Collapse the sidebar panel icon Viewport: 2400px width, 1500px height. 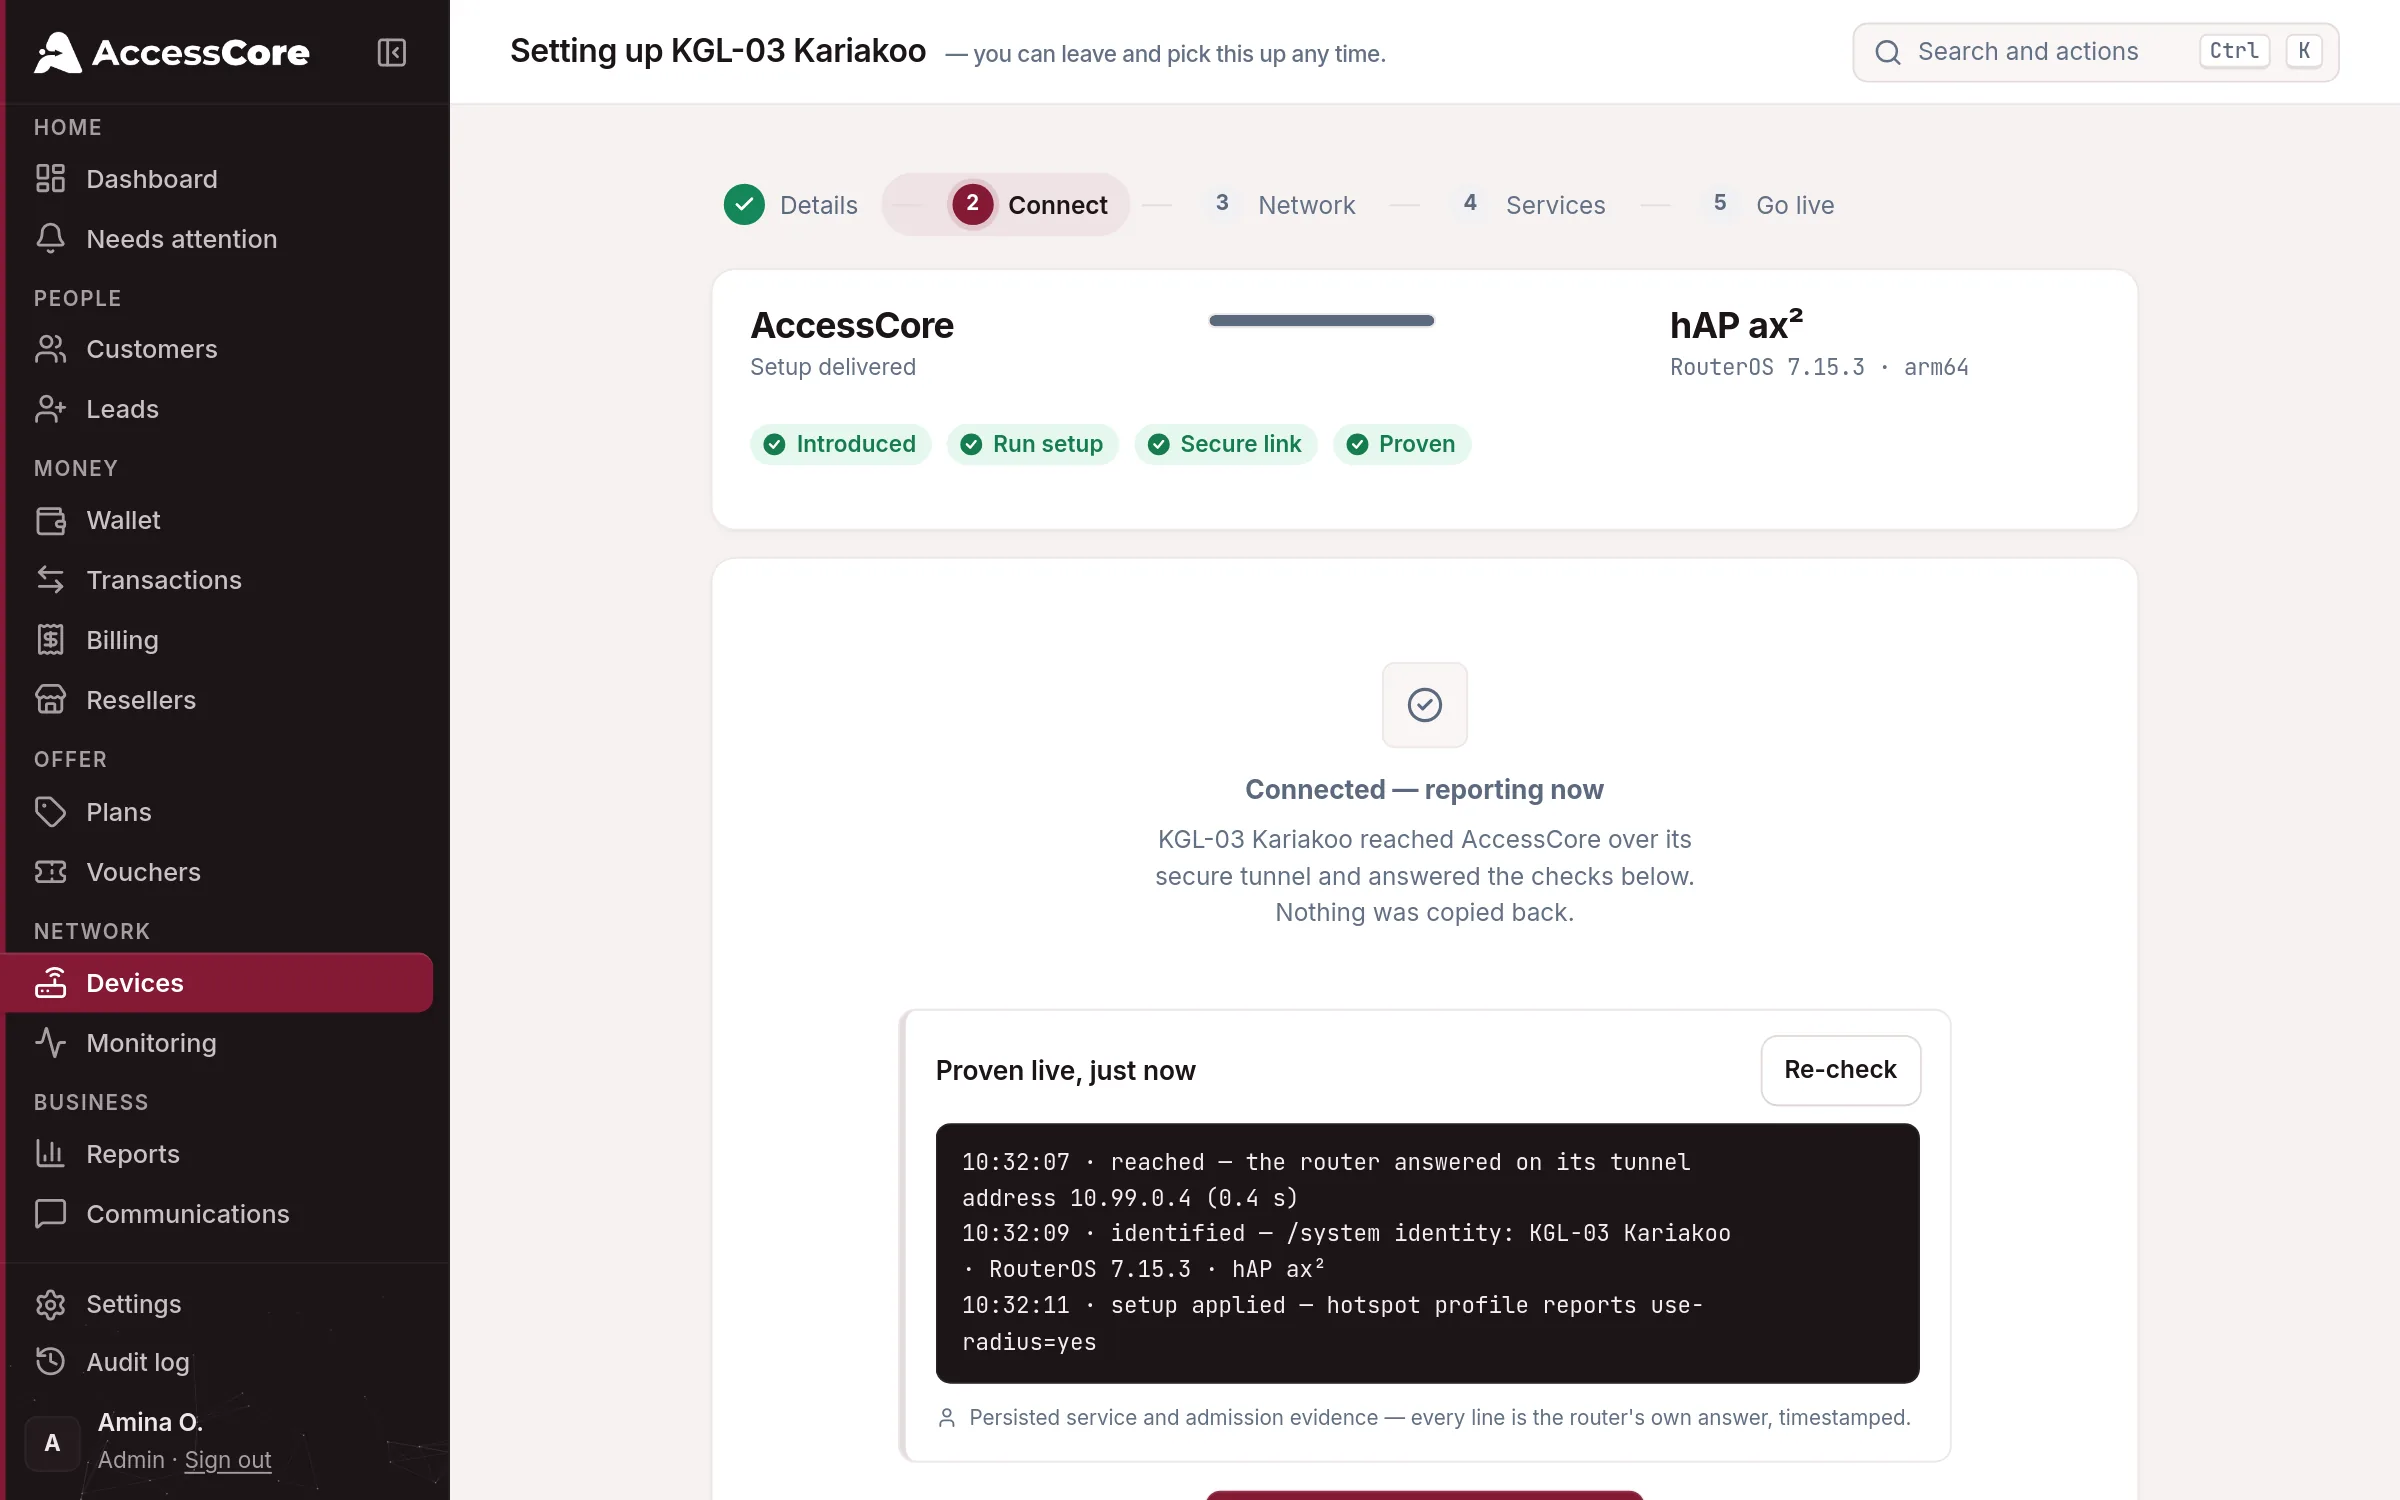click(x=391, y=52)
